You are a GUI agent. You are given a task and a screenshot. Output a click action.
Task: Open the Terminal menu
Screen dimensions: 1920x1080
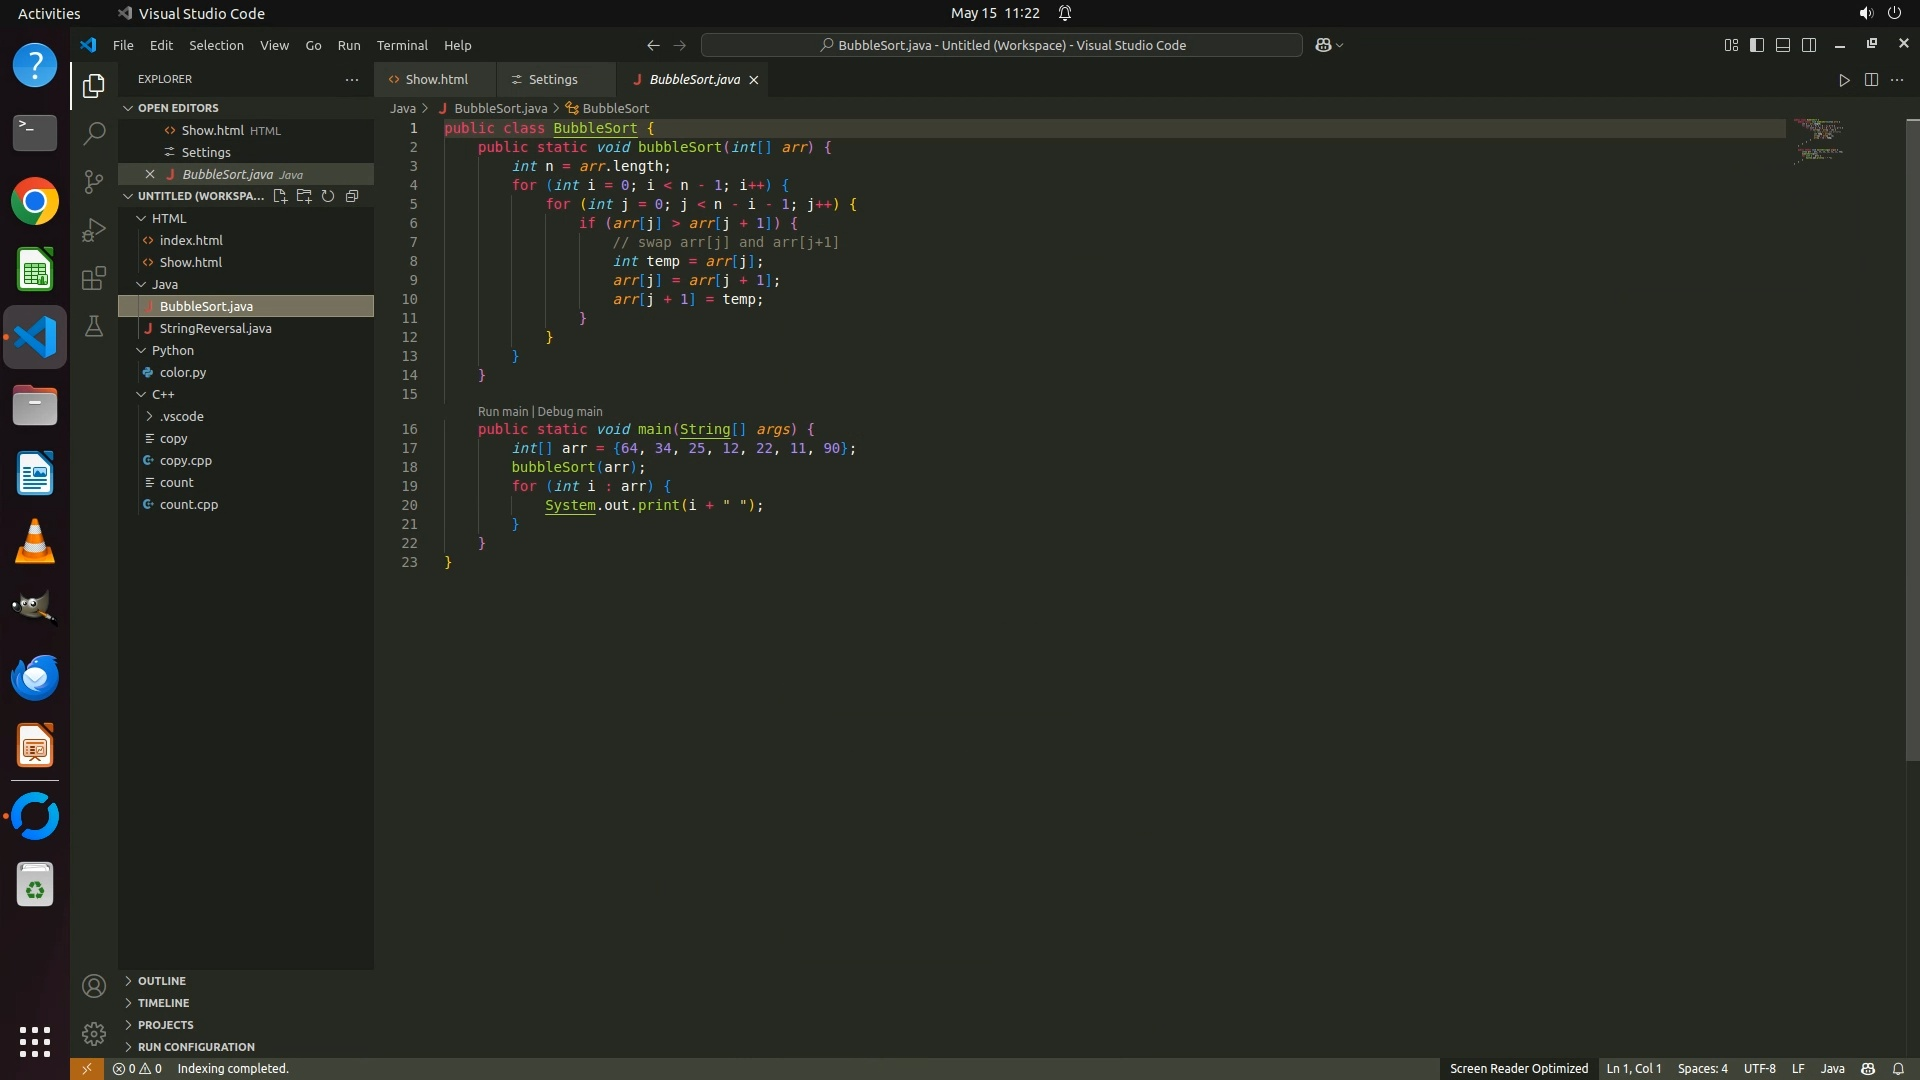(402, 45)
